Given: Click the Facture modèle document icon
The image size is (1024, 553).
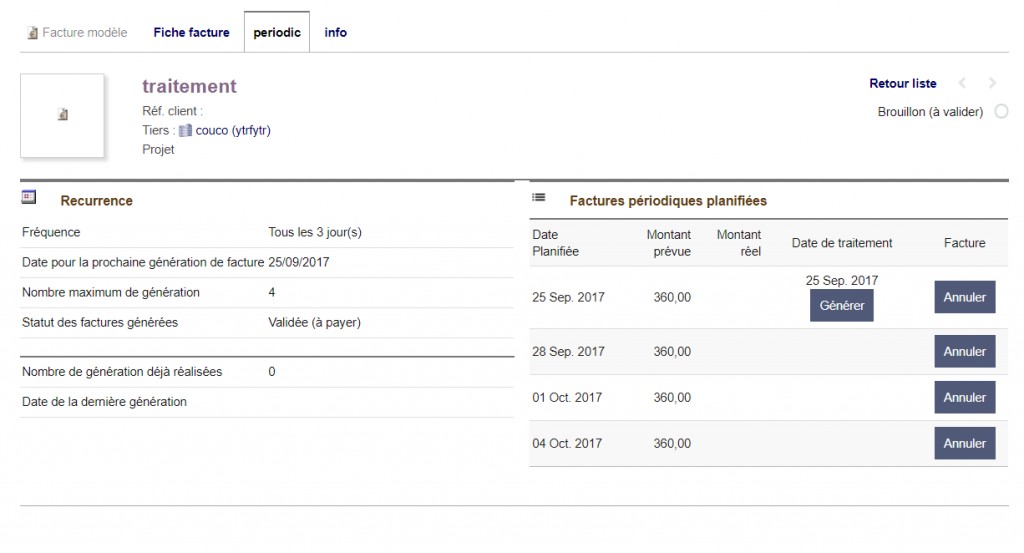Looking at the screenshot, I should click(33, 33).
